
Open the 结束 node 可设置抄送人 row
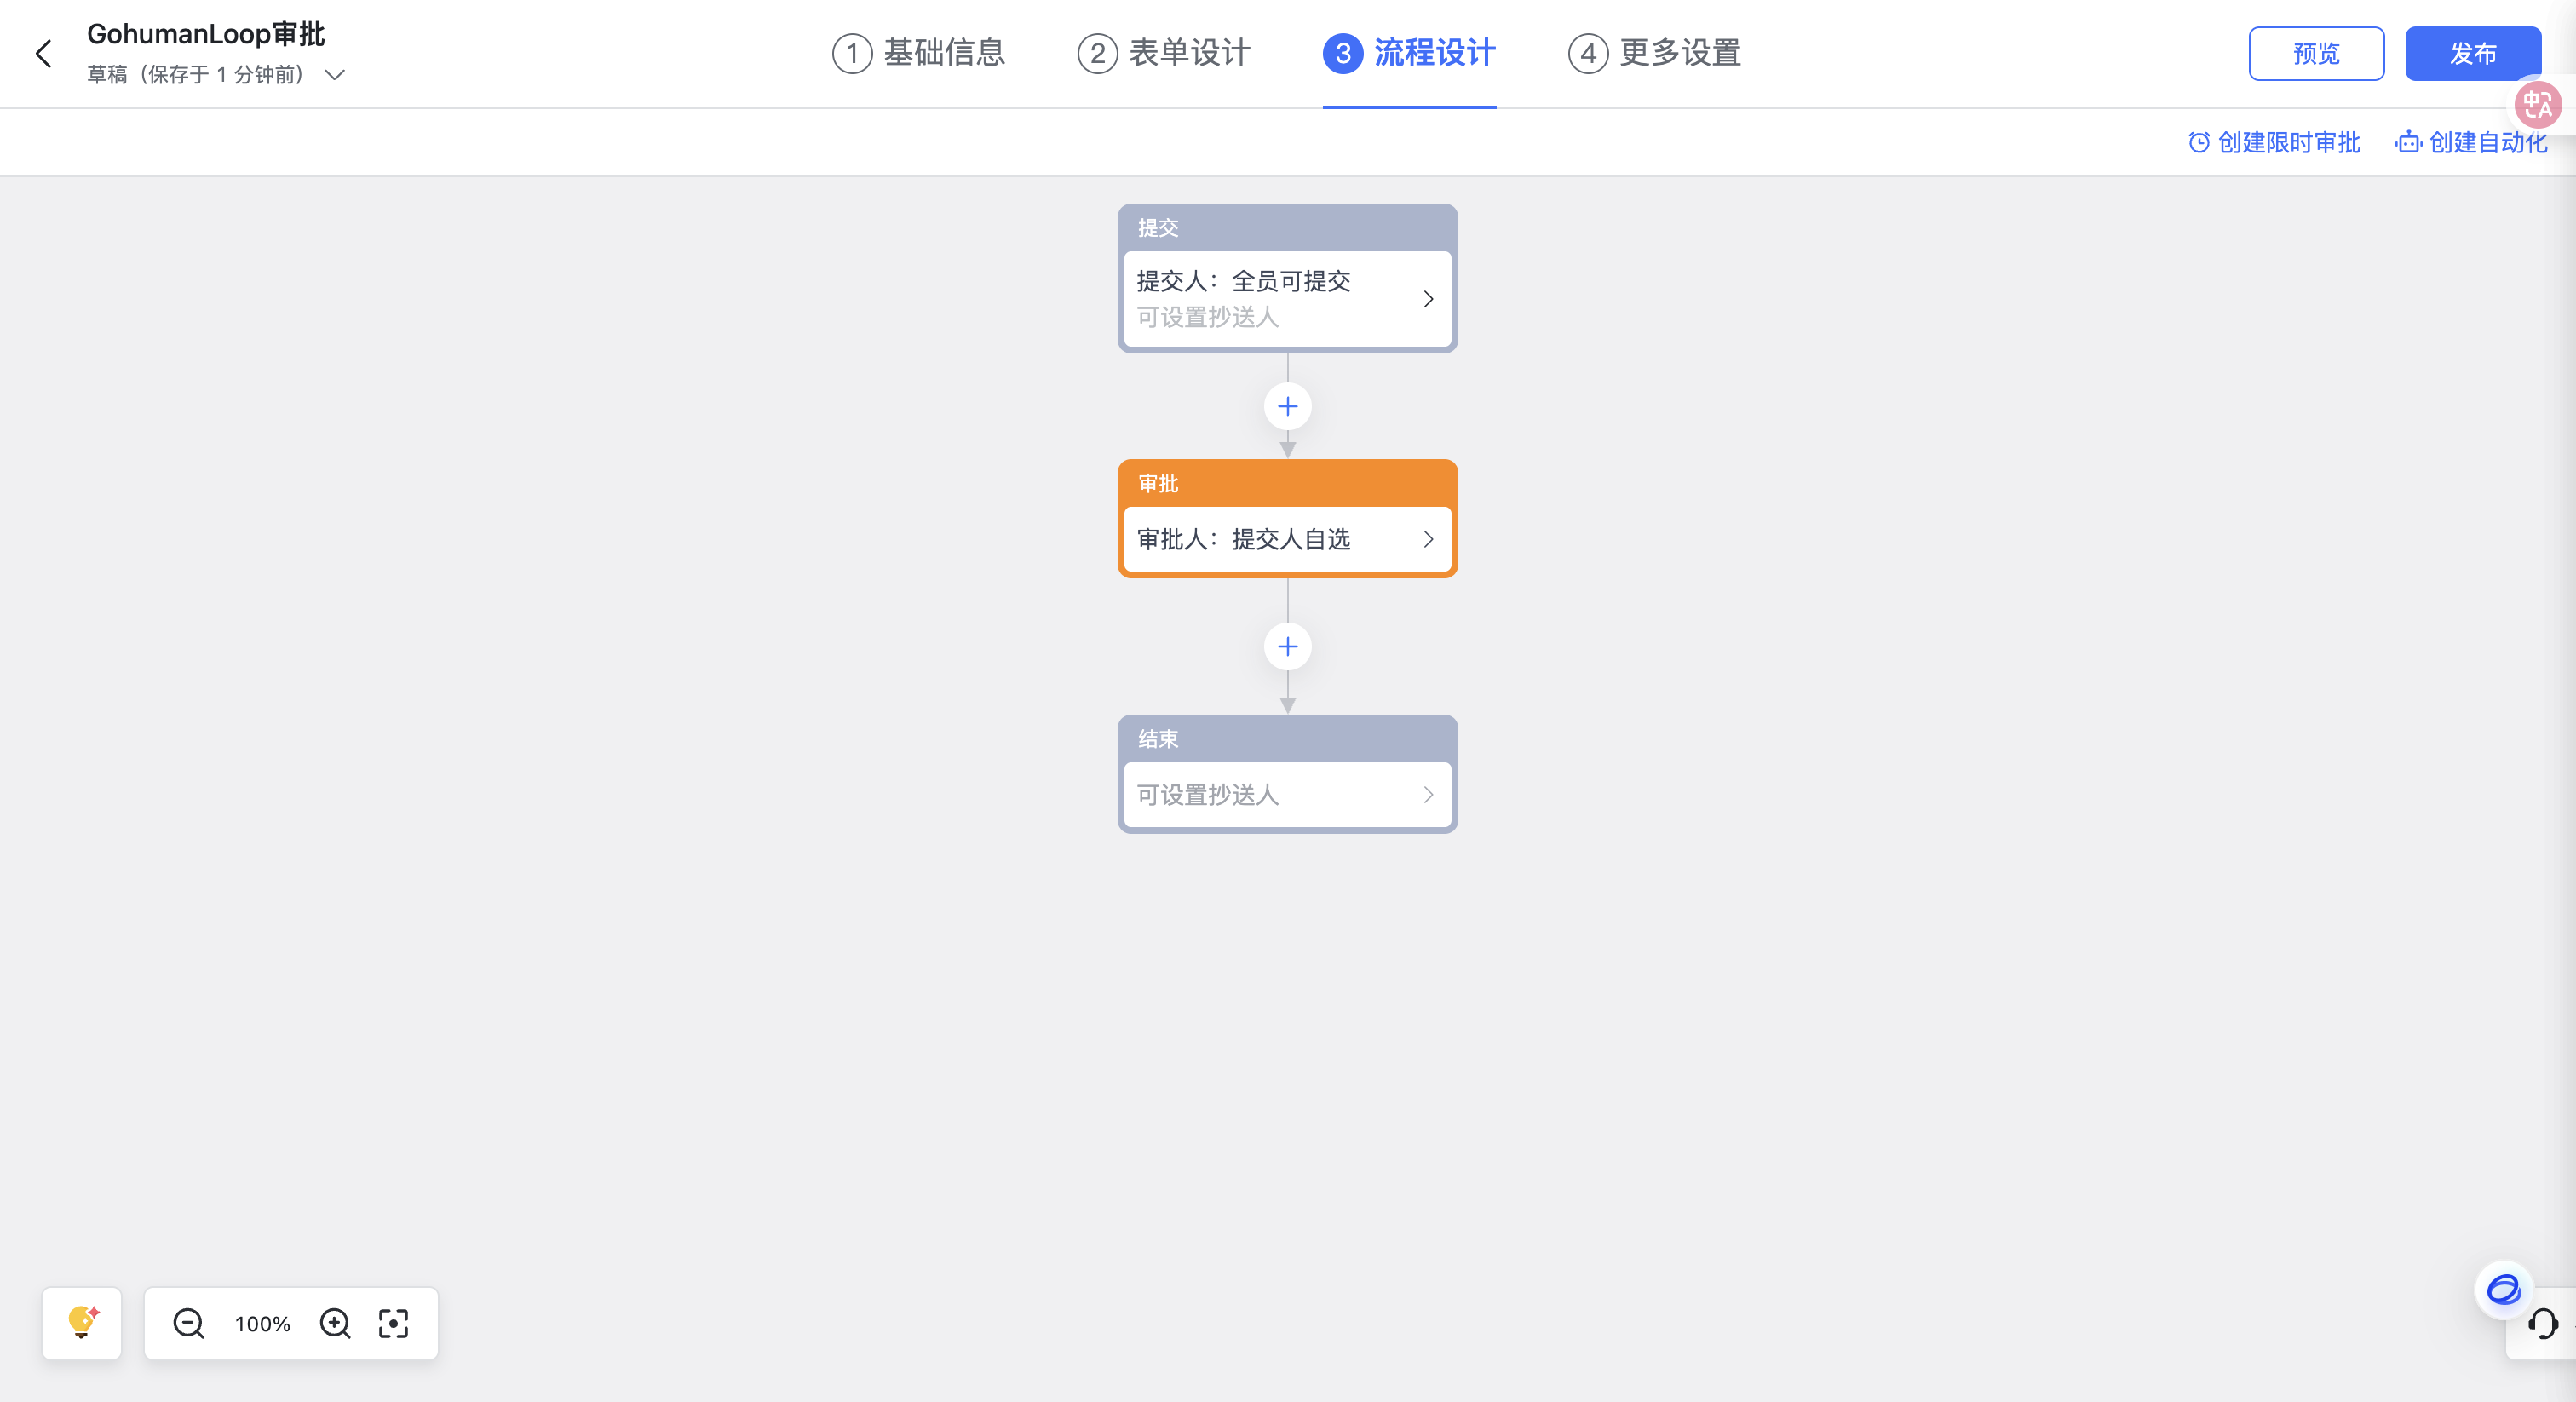click(1287, 795)
